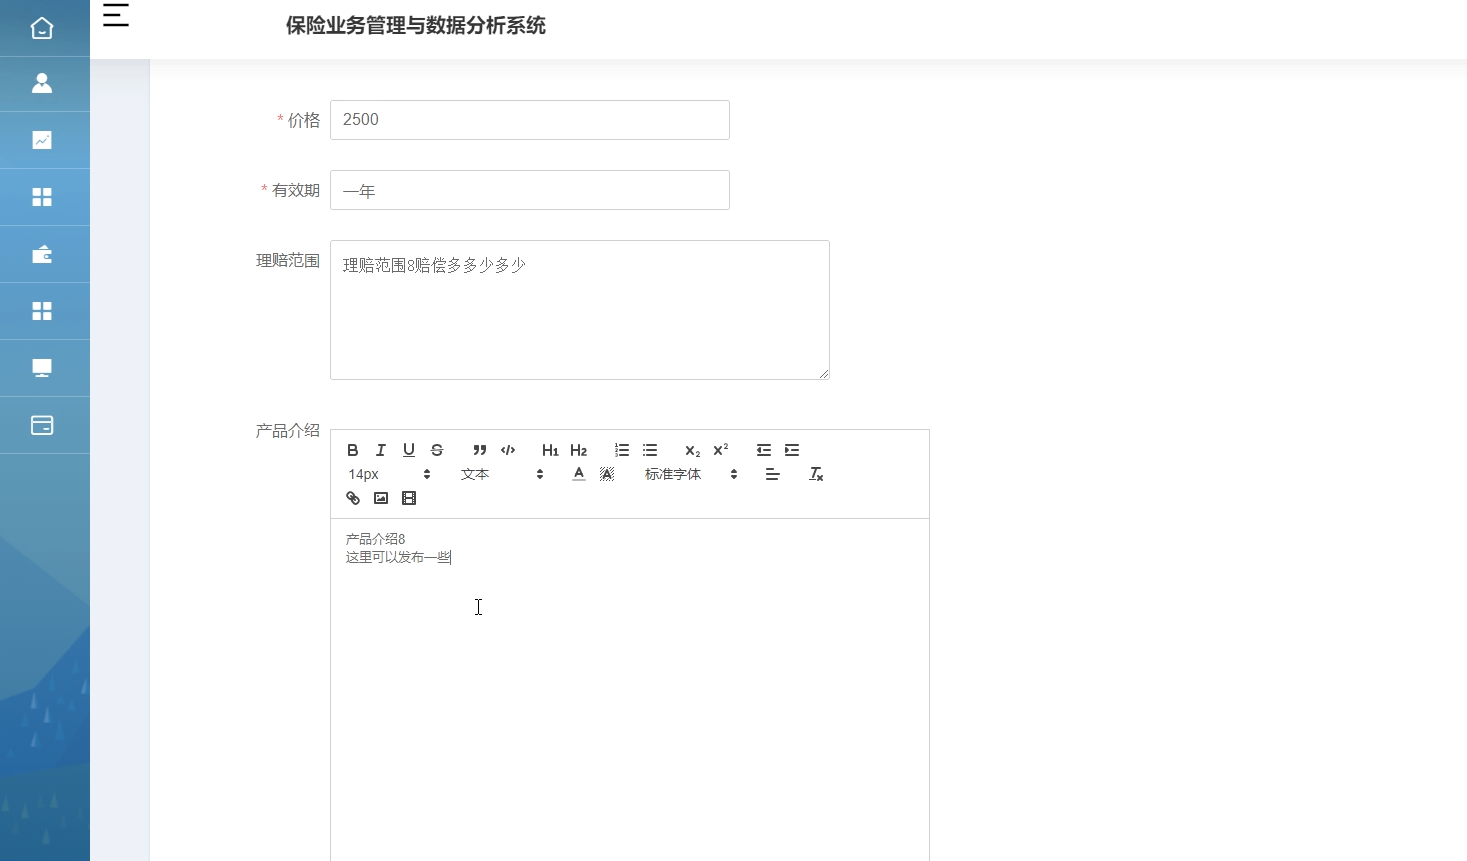Insert a blockquote in the editor
This screenshot has width=1467, height=861.
[x=479, y=450]
